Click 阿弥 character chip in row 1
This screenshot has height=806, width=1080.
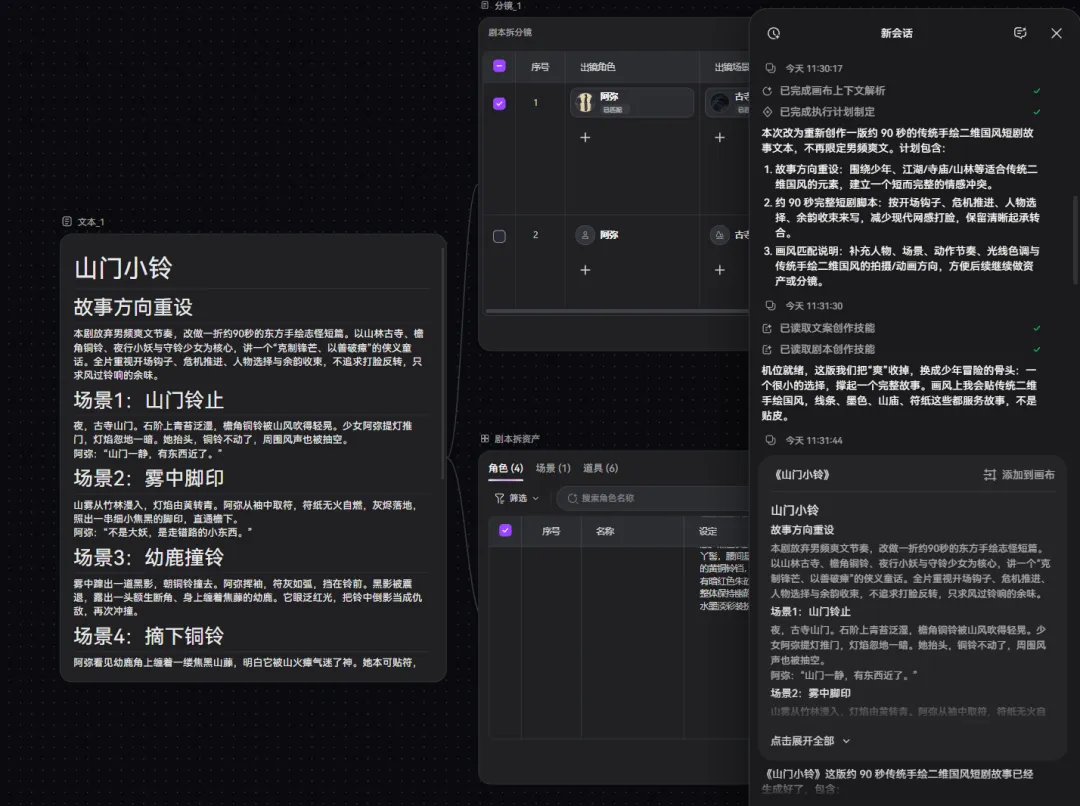coord(632,103)
